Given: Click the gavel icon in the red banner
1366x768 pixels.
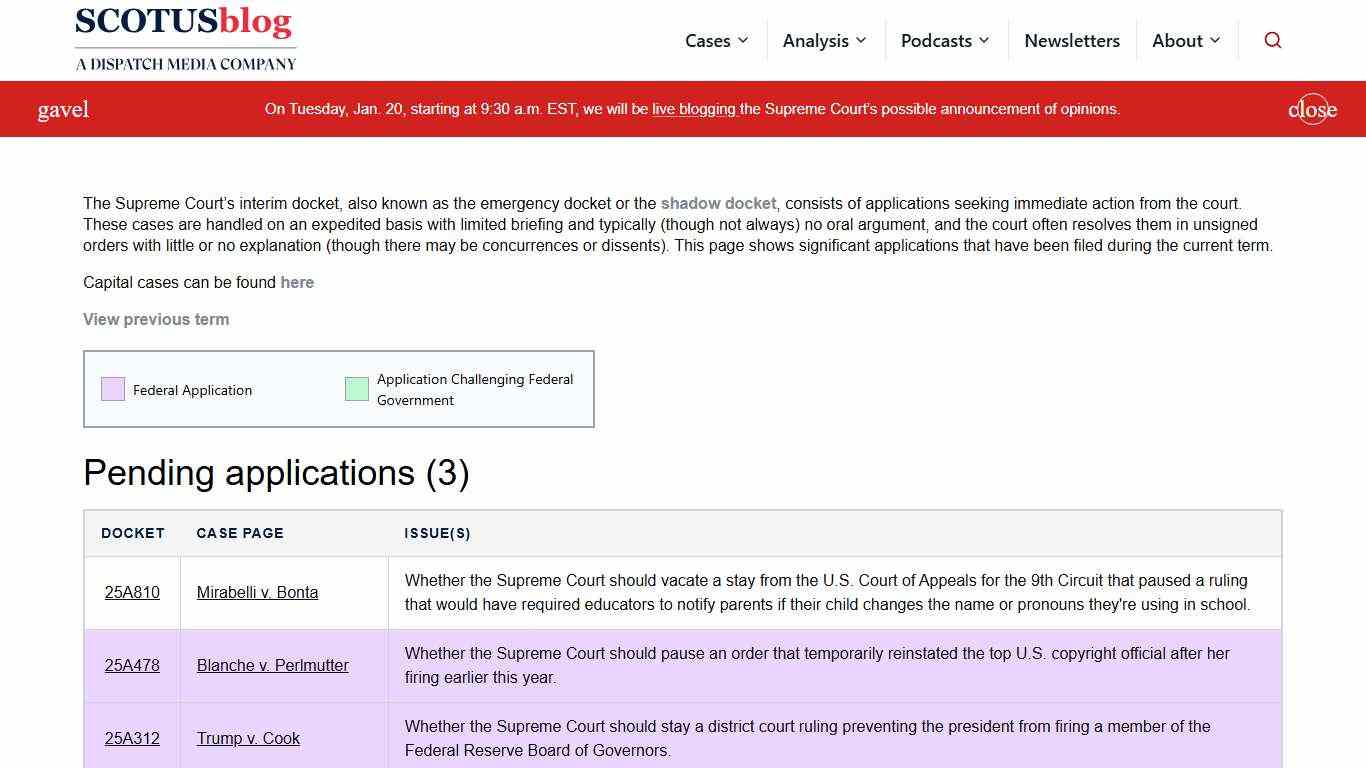Looking at the screenshot, I should coord(63,109).
